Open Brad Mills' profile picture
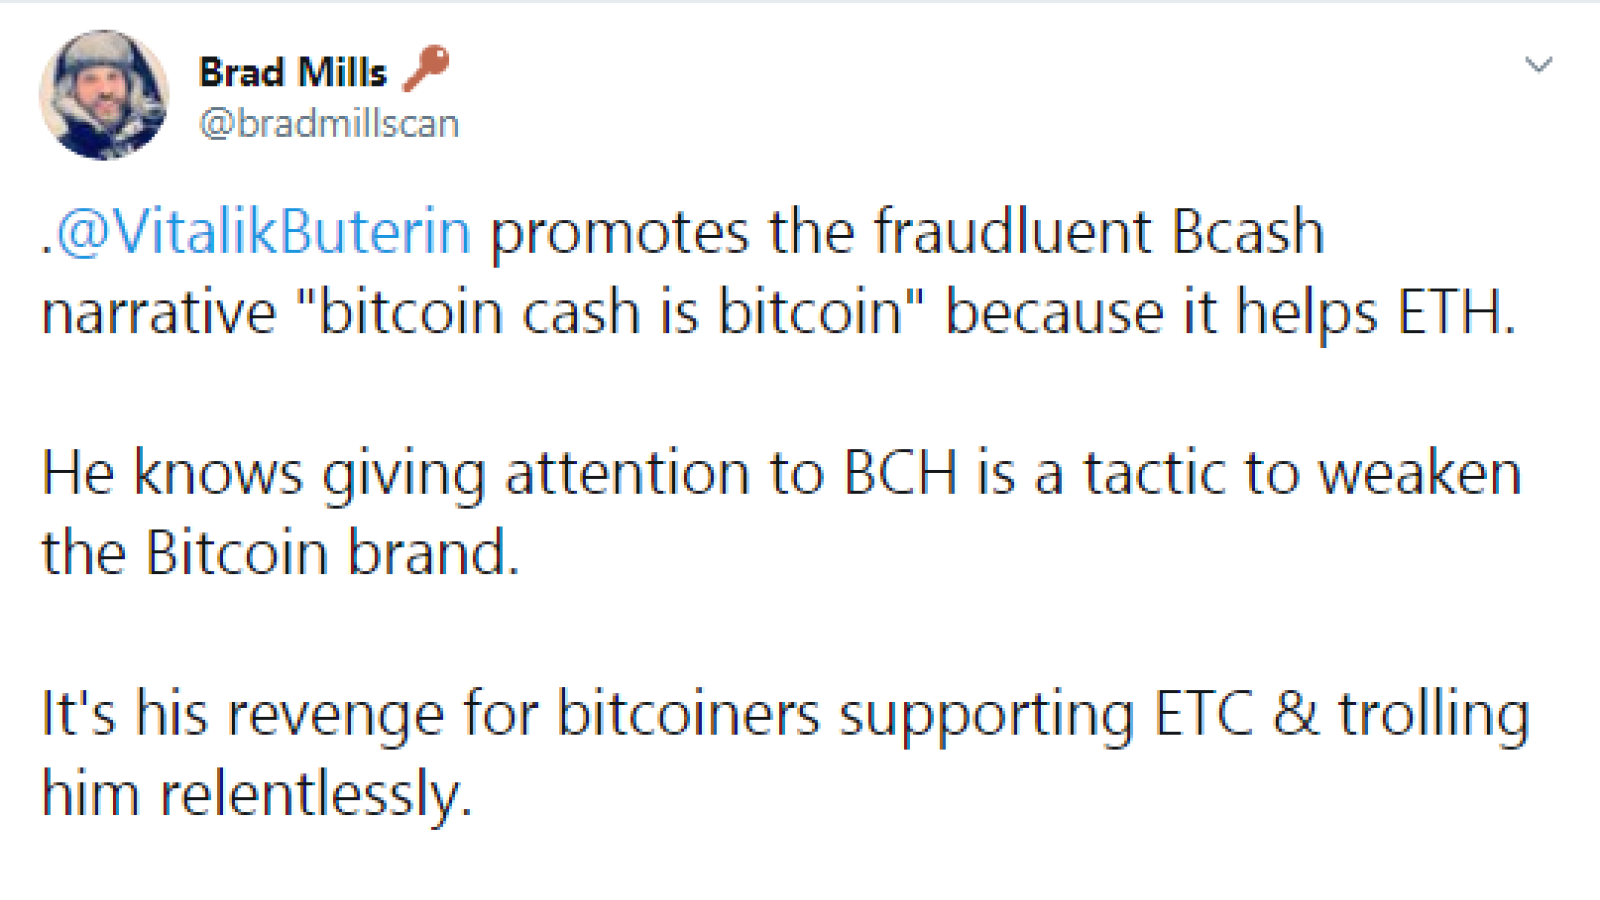 coord(104,94)
